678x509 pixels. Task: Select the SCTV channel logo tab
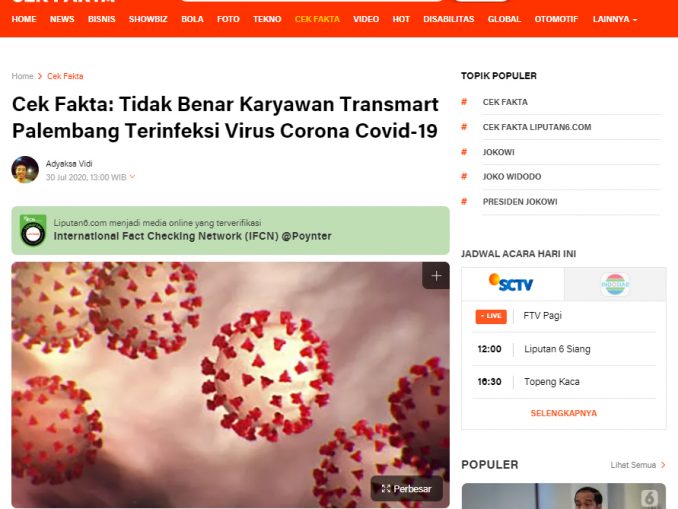click(513, 284)
